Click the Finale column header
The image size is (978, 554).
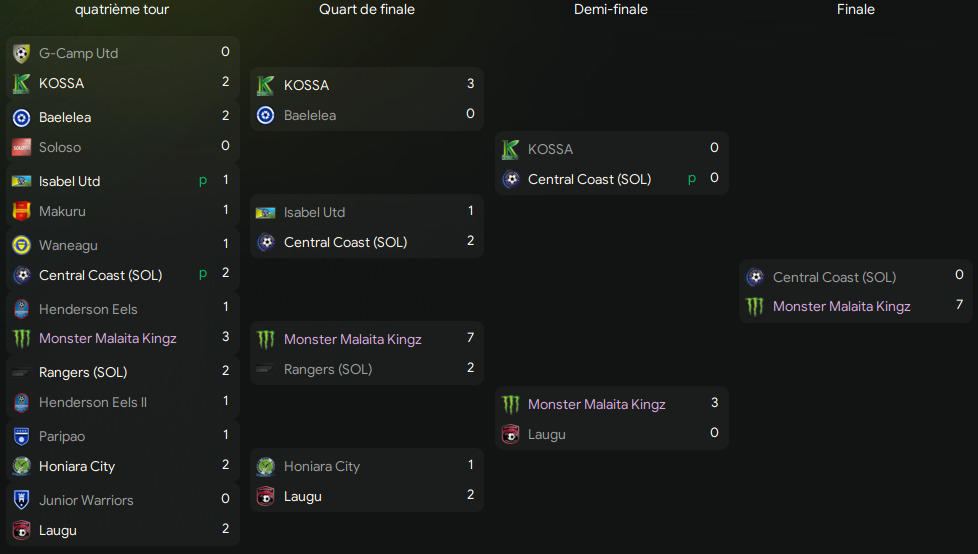pos(856,9)
